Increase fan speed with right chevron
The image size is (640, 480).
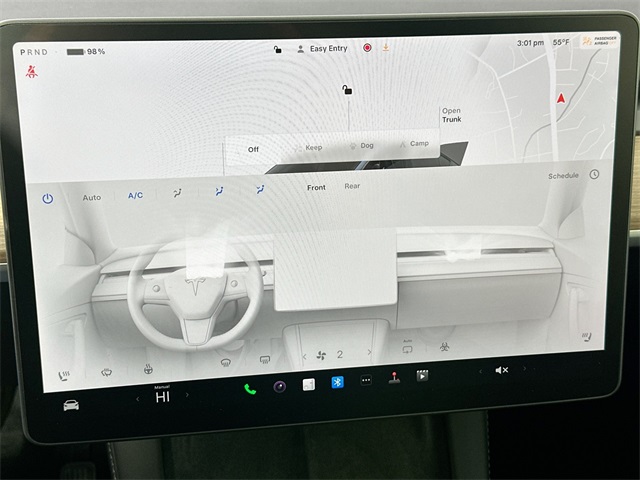pos(369,352)
